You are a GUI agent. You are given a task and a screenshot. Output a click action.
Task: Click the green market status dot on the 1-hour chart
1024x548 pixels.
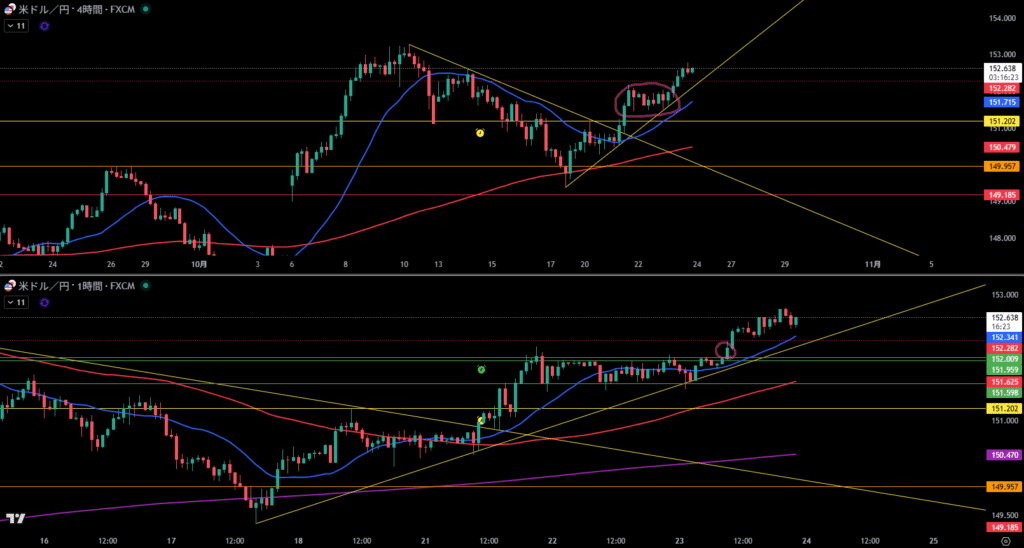tap(146, 285)
